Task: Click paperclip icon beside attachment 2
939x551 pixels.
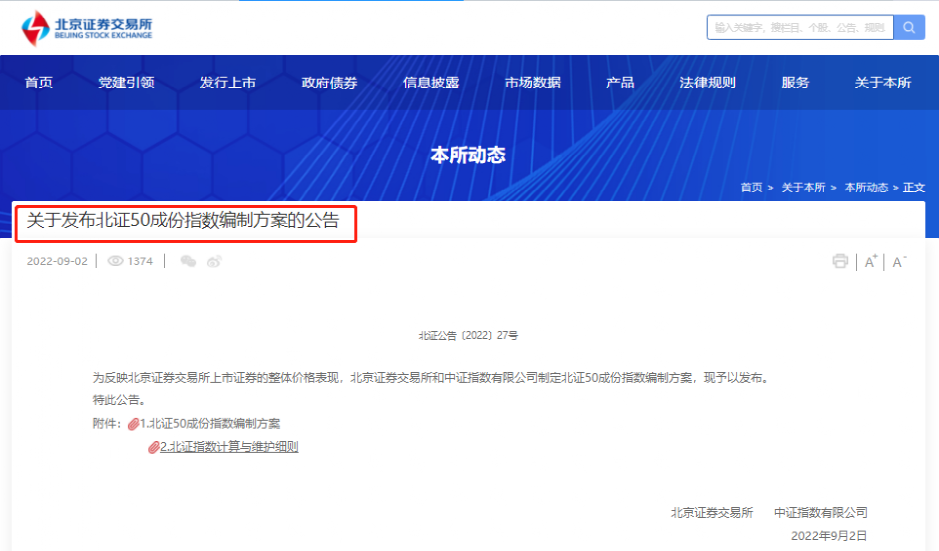Action: (153, 447)
